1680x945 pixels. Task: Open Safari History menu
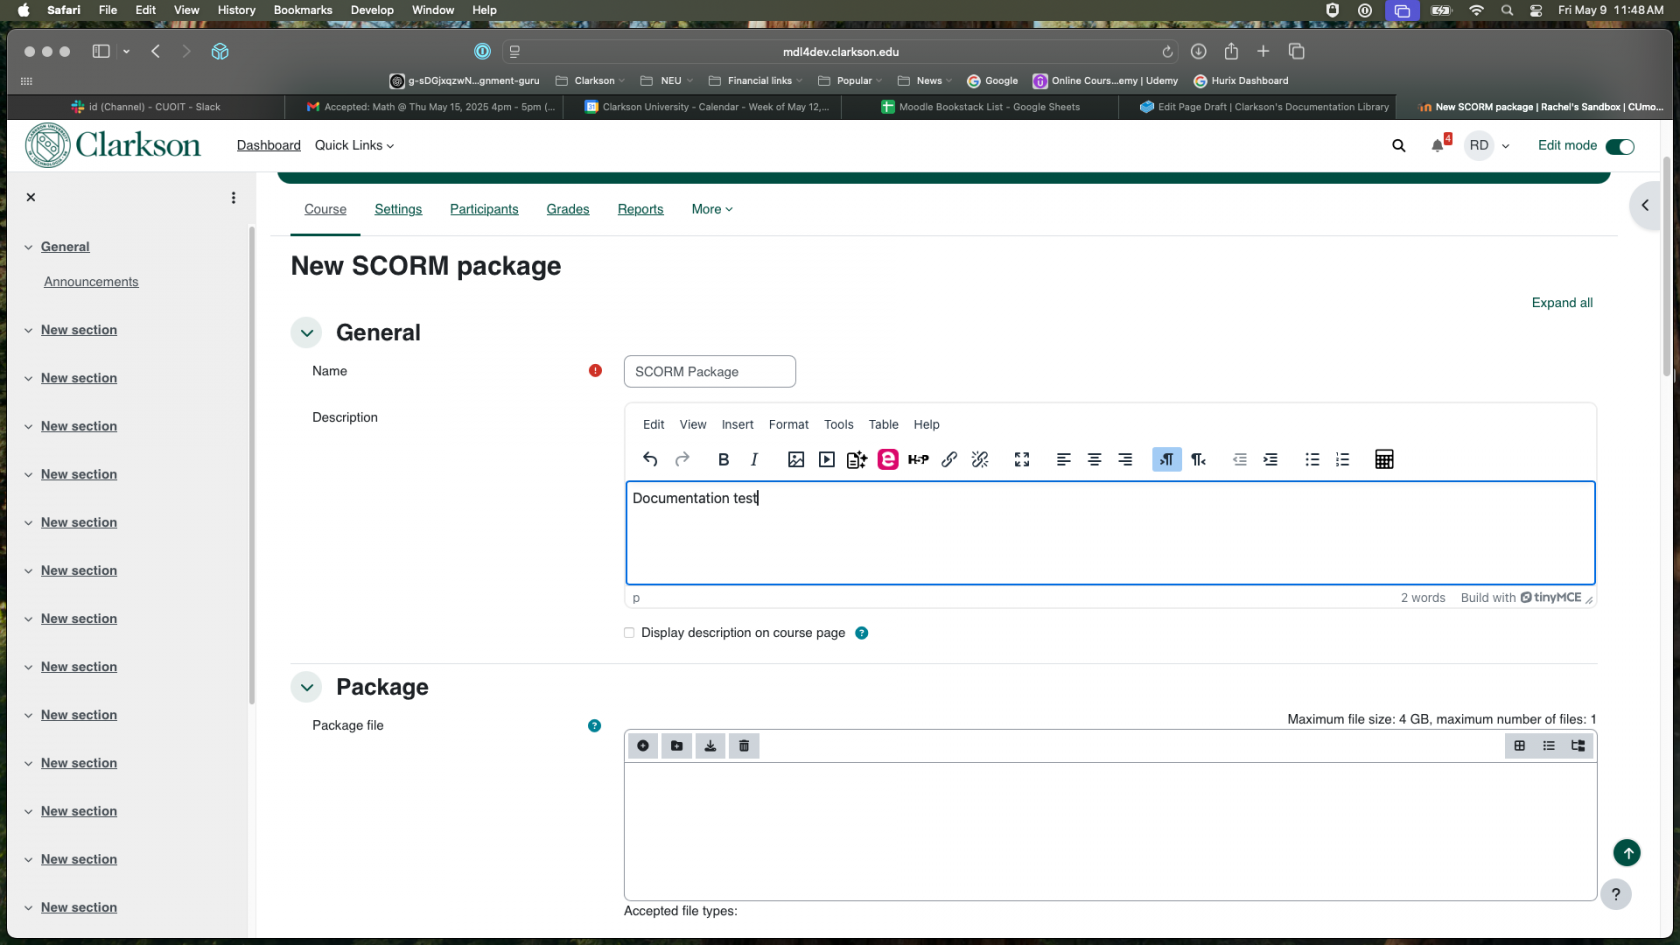click(236, 10)
